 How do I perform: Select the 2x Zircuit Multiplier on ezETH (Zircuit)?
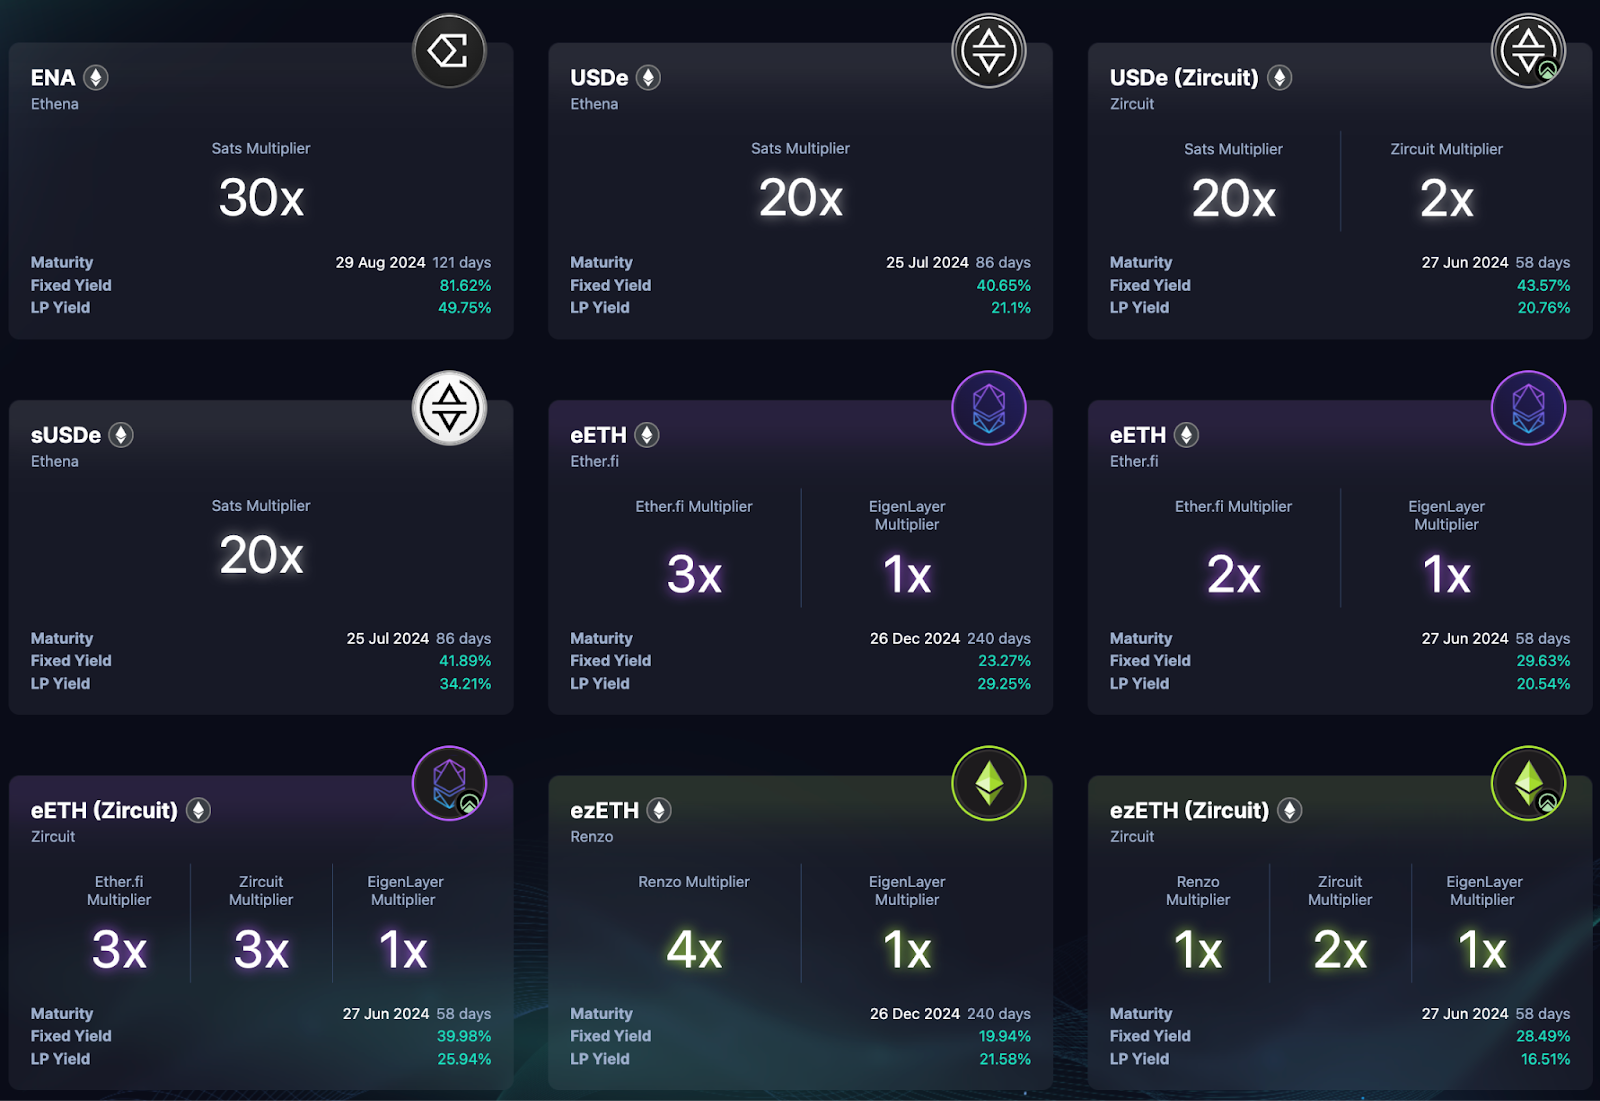1340,950
